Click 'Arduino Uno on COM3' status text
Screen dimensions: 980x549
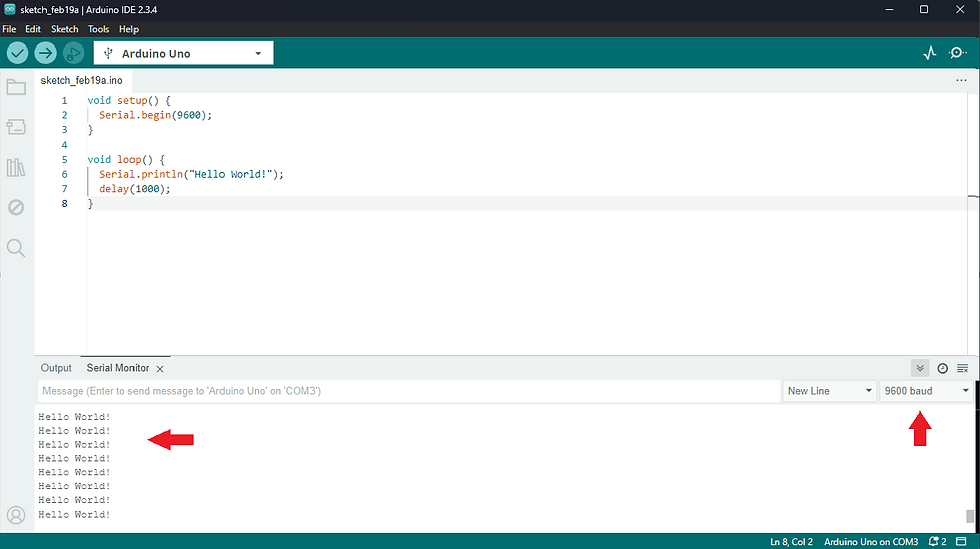coord(871,541)
